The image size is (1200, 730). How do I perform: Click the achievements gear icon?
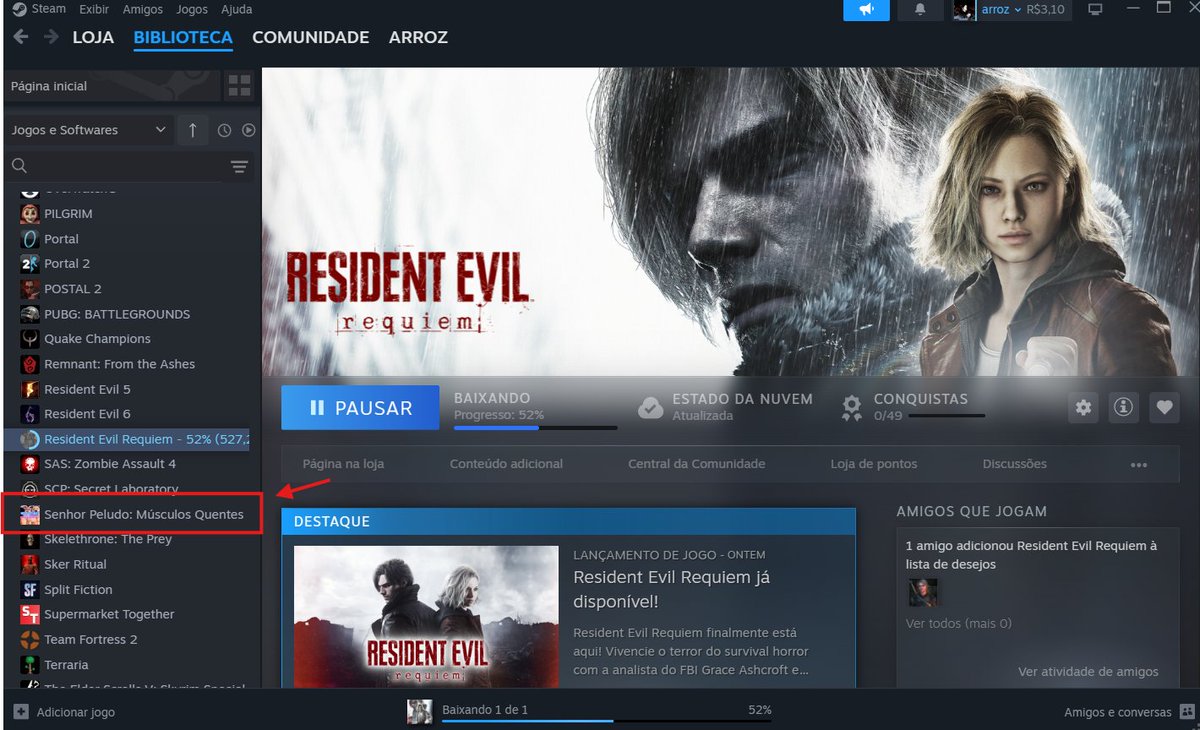pyautogui.click(x=851, y=407)
